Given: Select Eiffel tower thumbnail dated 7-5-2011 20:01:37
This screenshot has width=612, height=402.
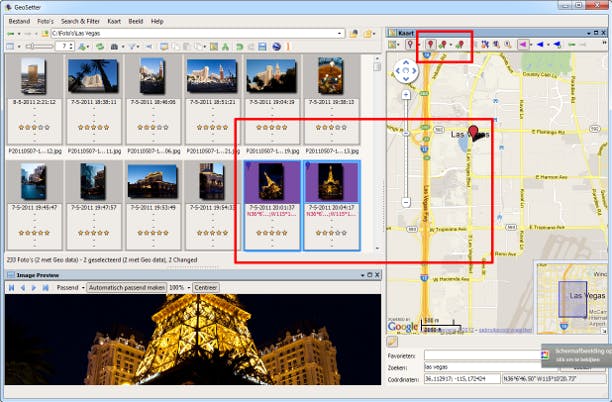Looking at the screenshot, I should point(272,205).
